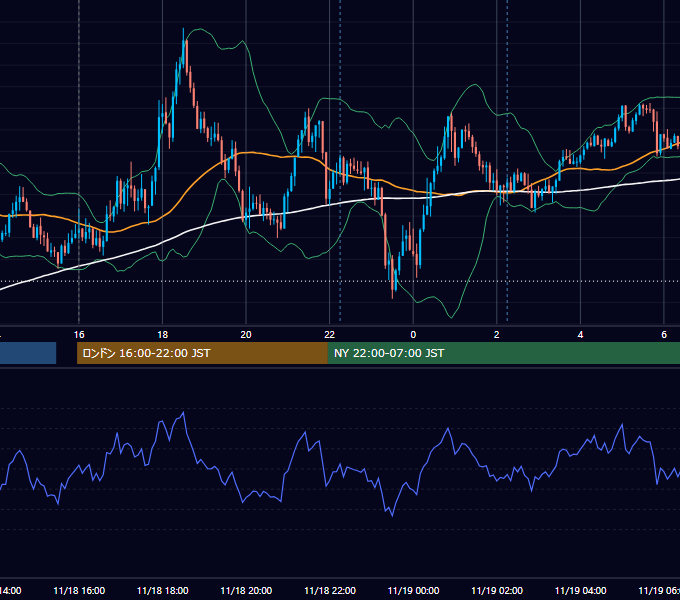Click the "4" hour label on time axis

580,335
